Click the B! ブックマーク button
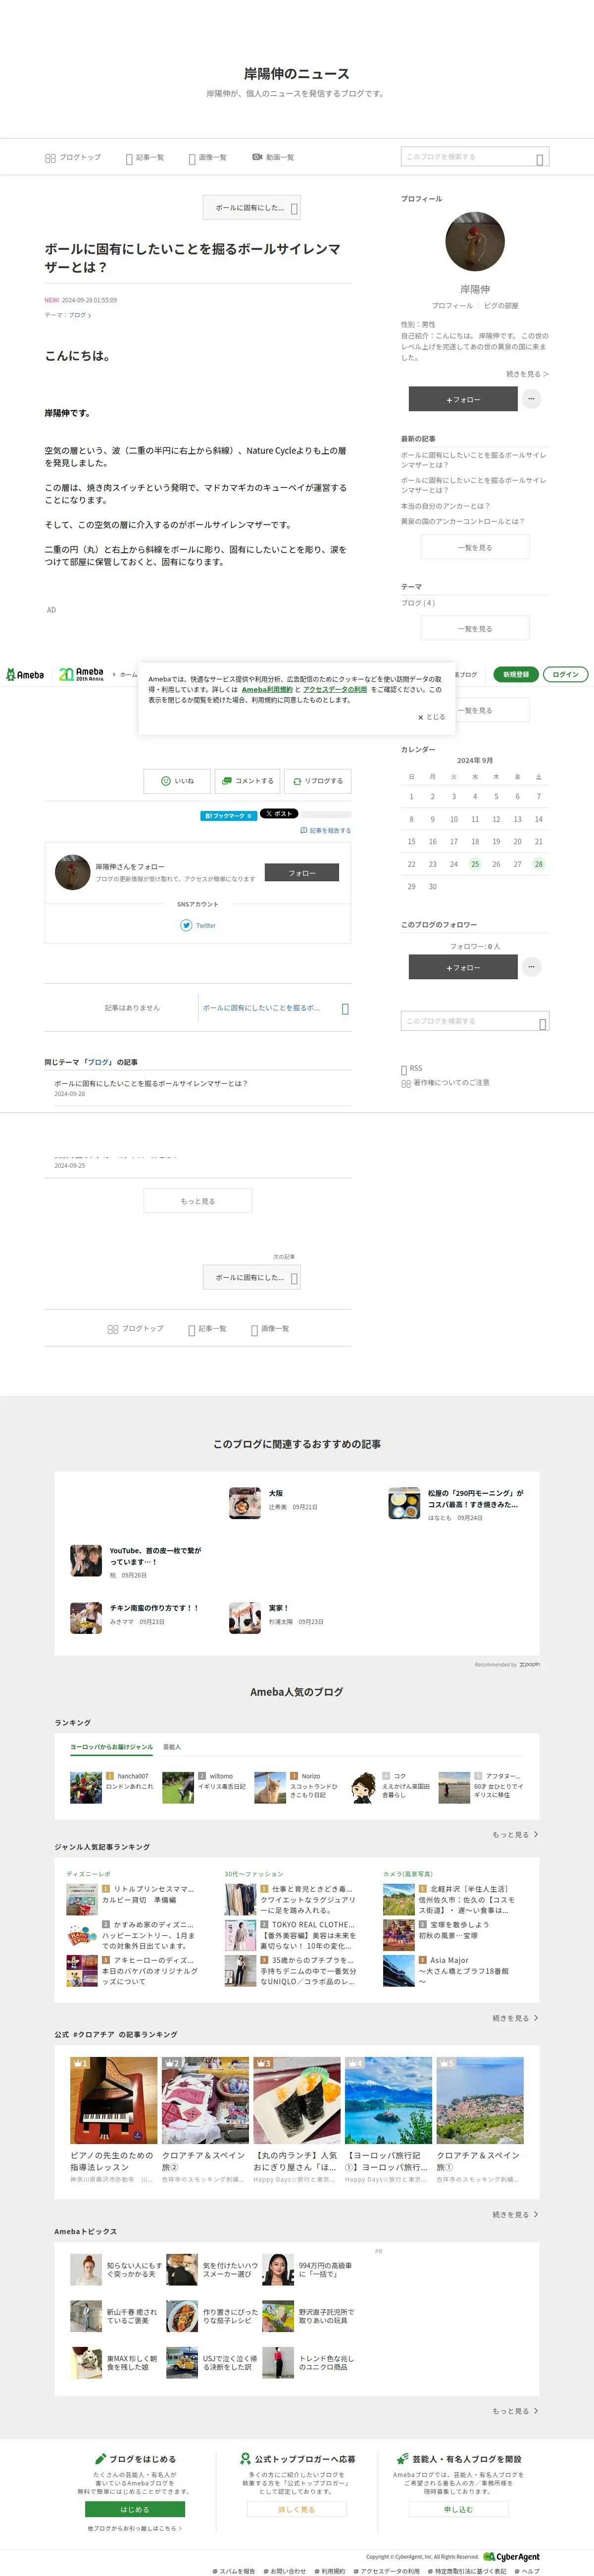594x2576 pixels. 228,815
